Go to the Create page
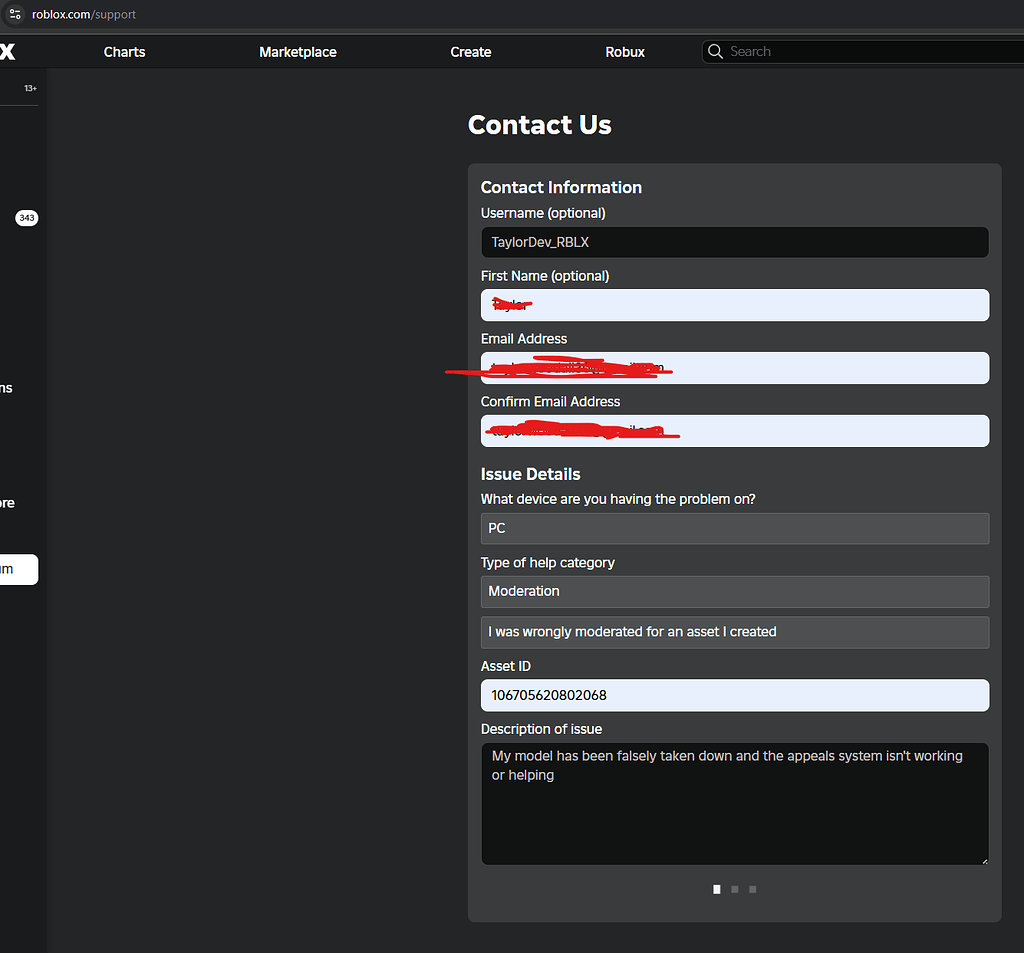This screenshot has width=1024, height=953. (x=471, y=52)
